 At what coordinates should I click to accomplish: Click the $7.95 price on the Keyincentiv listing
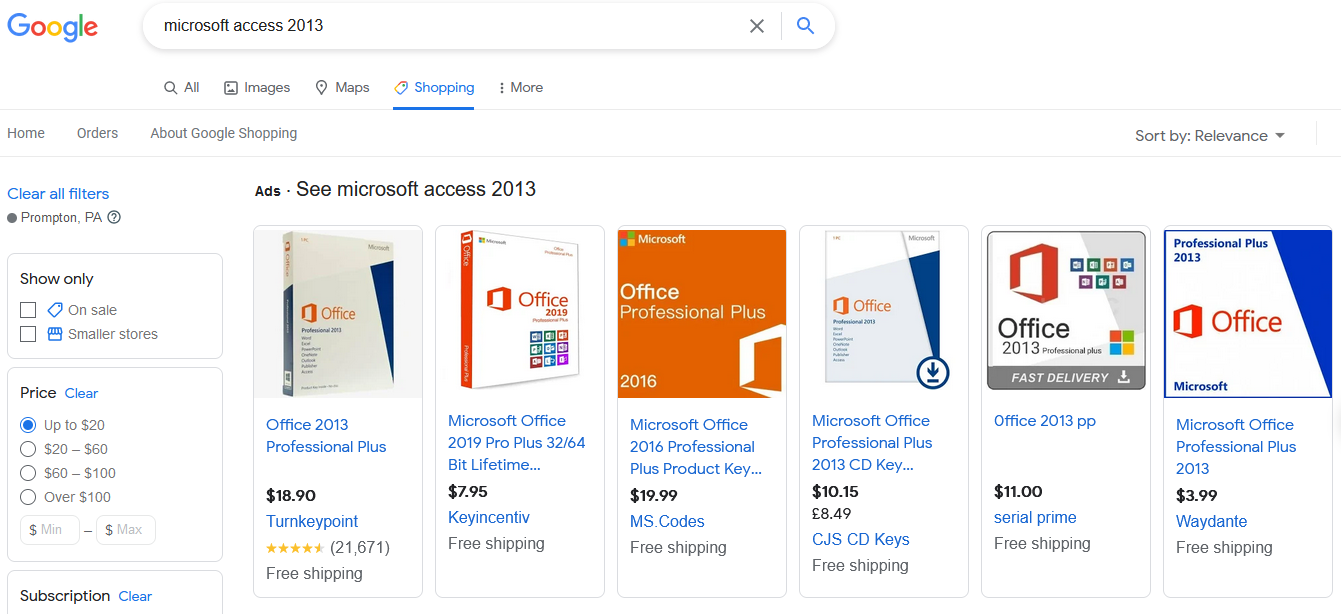[x=468, y=491]
